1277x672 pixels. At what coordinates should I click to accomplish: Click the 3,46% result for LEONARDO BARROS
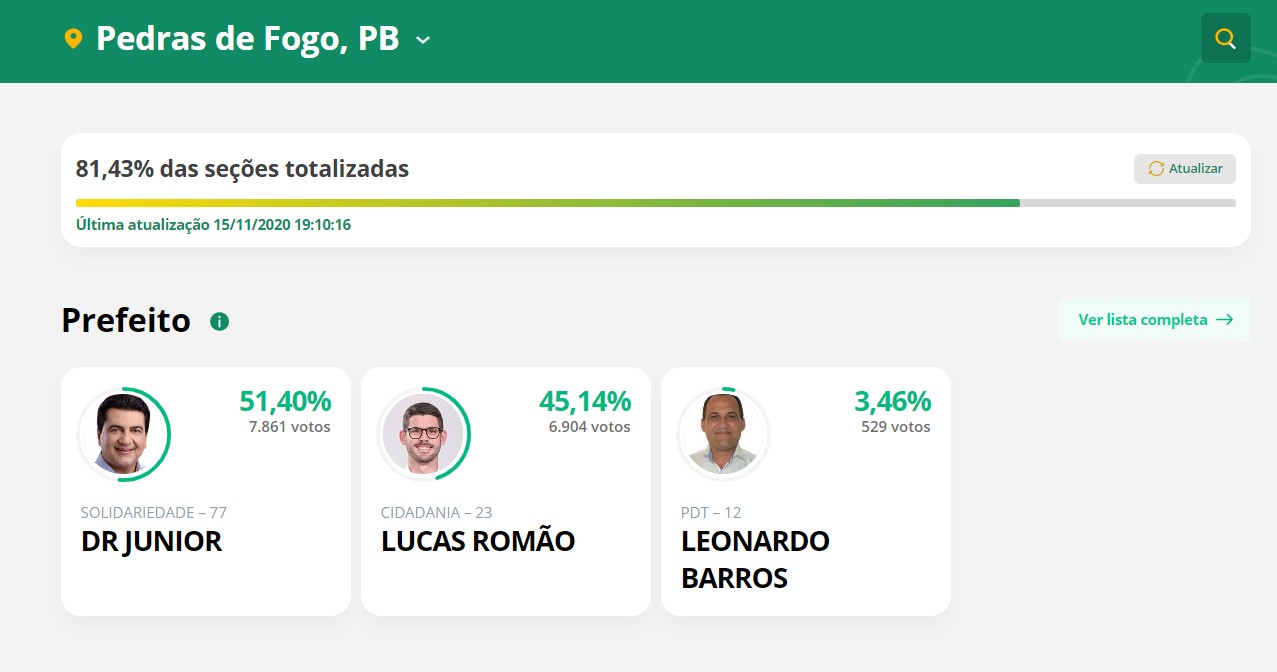(892, 401)
